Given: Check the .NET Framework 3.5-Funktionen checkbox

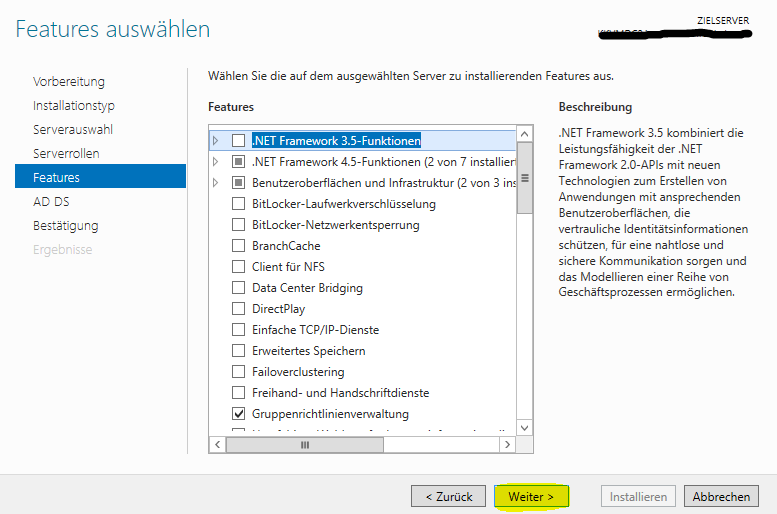Looking at the screenshot, I should (x=238, y=141).
